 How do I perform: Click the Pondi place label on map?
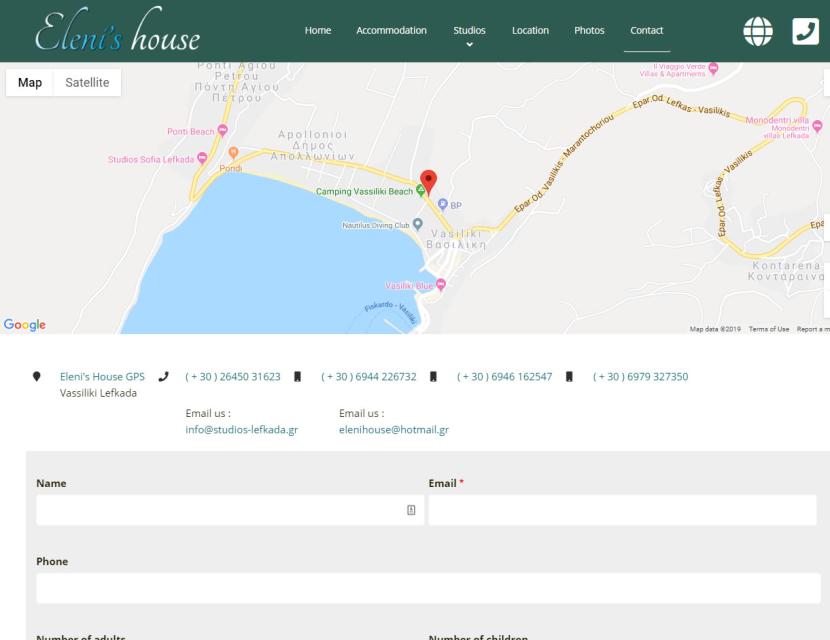pyautogui.click(x=231, y=168)
